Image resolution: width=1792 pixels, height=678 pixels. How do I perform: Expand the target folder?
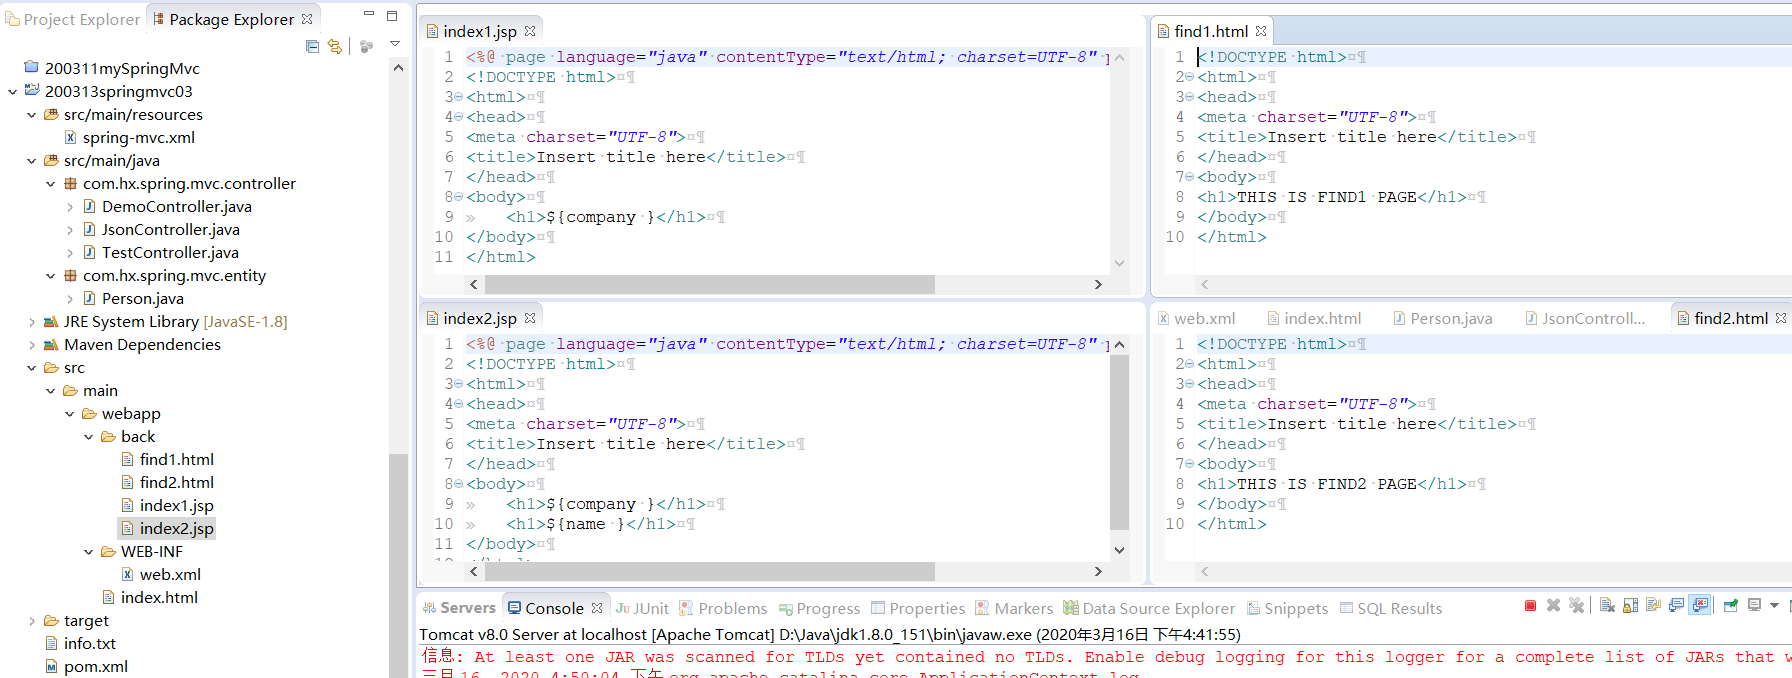(31, 620)
